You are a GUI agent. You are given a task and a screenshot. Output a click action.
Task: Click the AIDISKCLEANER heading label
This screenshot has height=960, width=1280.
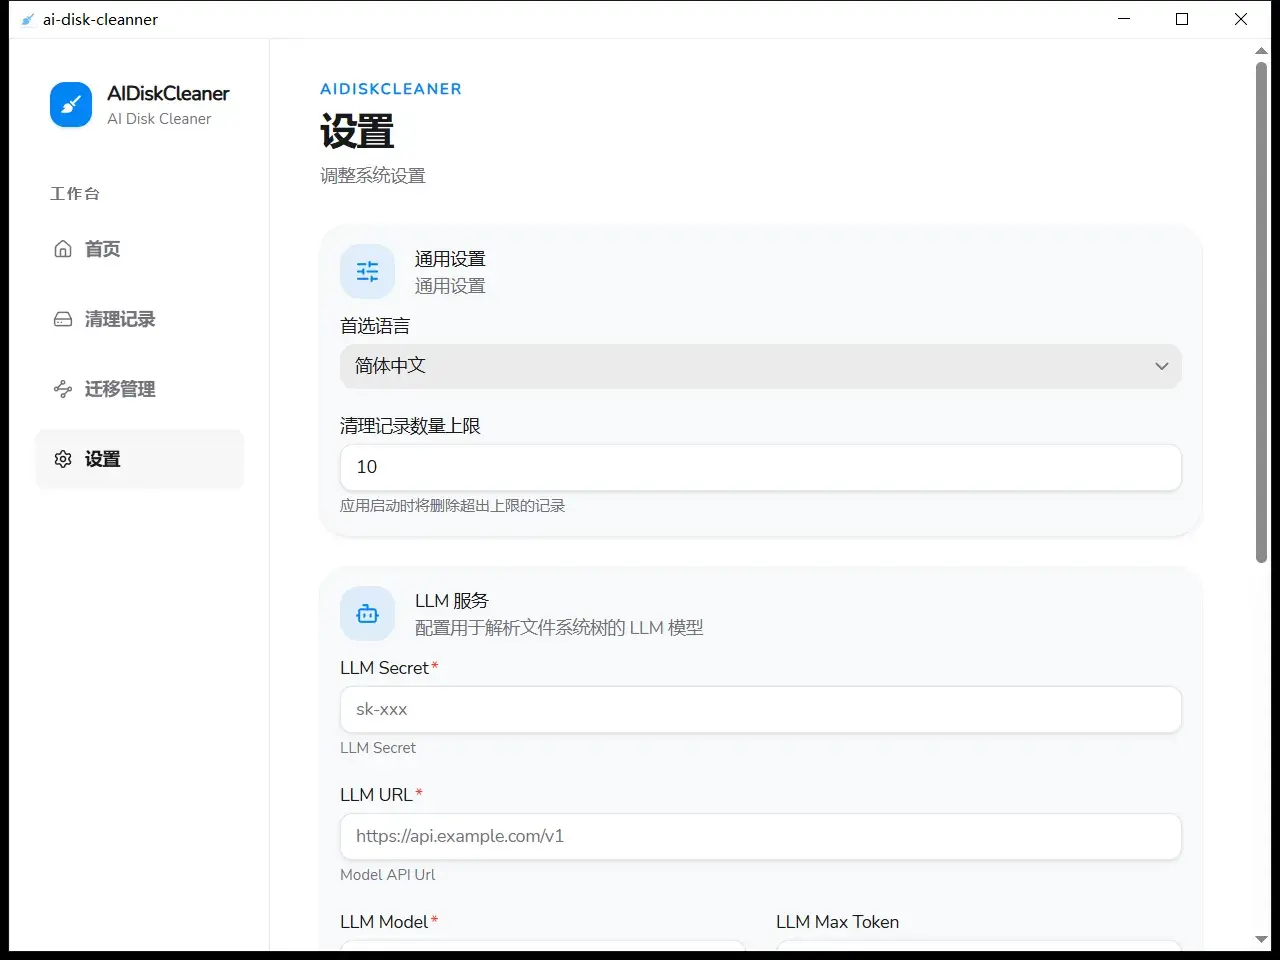pyautogui.click(x=391, y=89)
